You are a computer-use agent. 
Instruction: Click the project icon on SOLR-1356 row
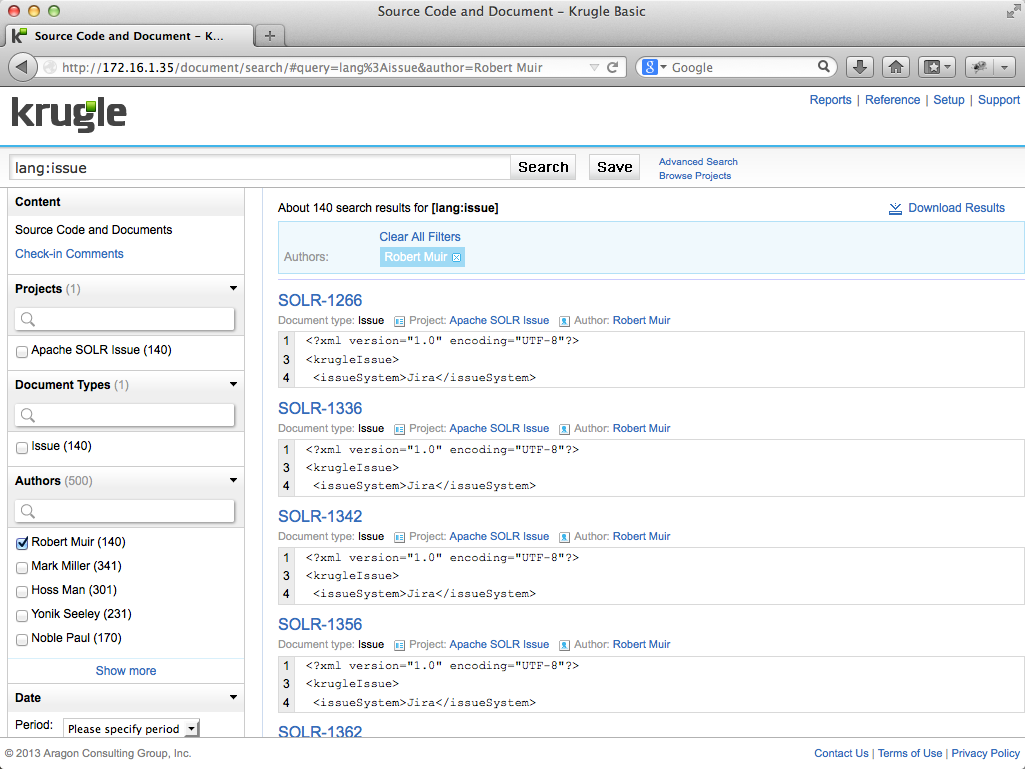click(x=399, y=645)
